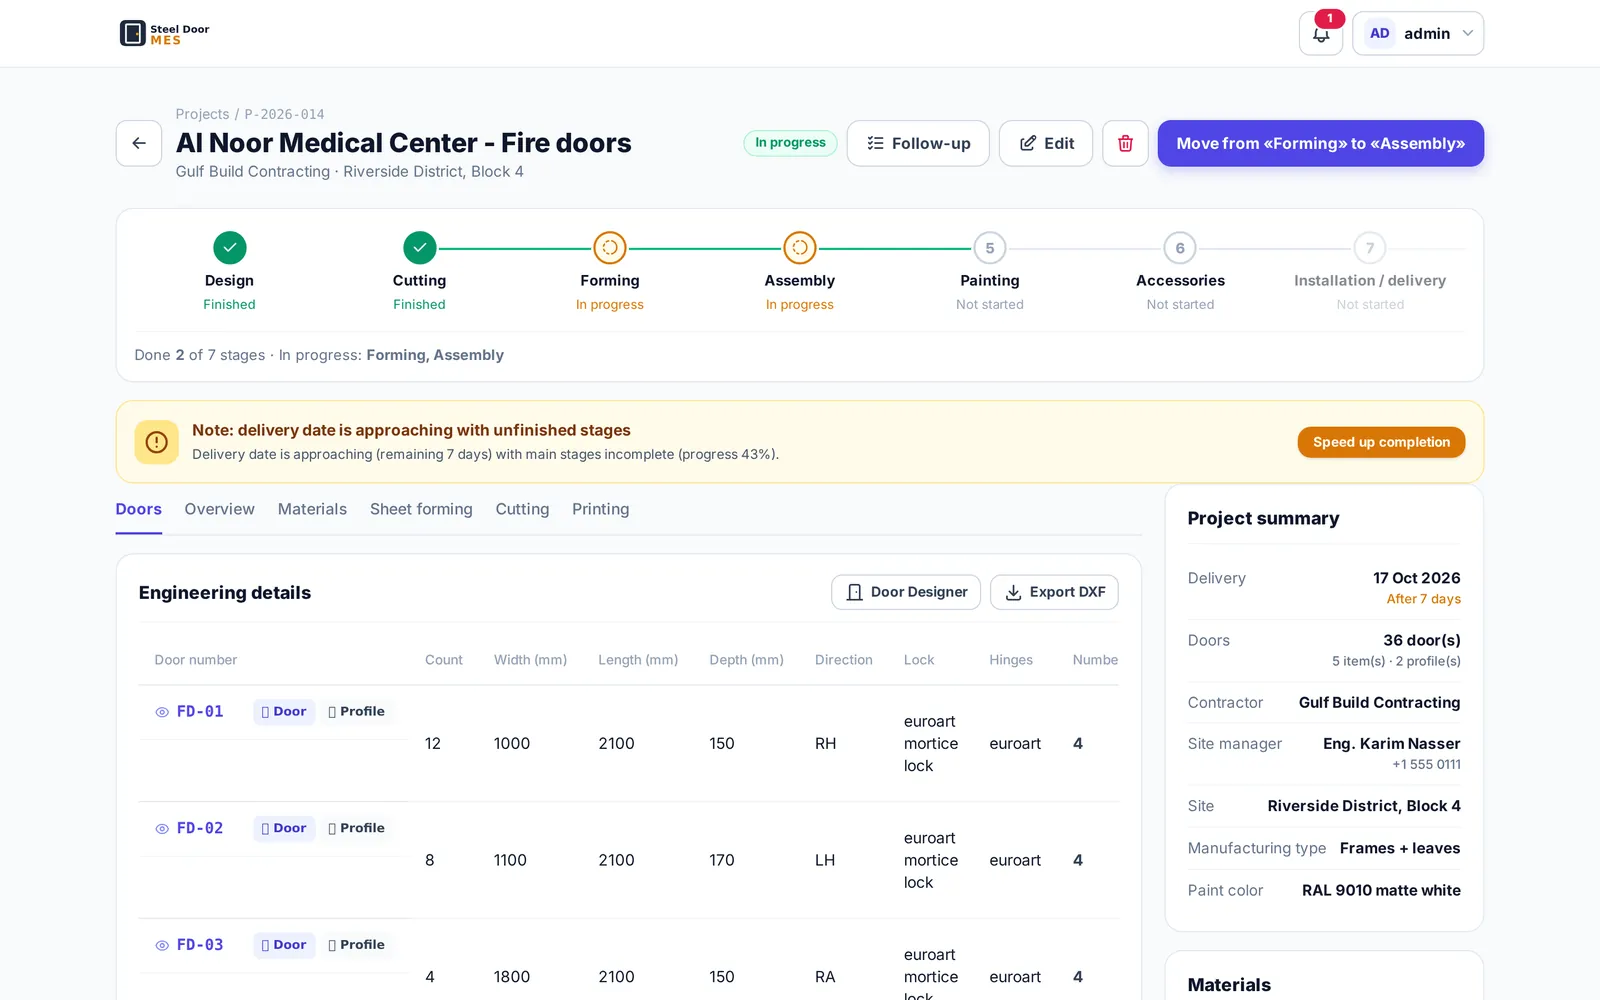Click Speed up completion
1600x1000 pixels.
[1381, 442]
